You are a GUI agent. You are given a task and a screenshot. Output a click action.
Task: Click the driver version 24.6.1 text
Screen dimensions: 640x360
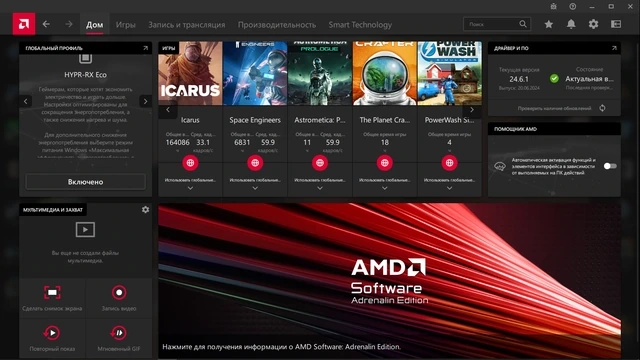519,79
